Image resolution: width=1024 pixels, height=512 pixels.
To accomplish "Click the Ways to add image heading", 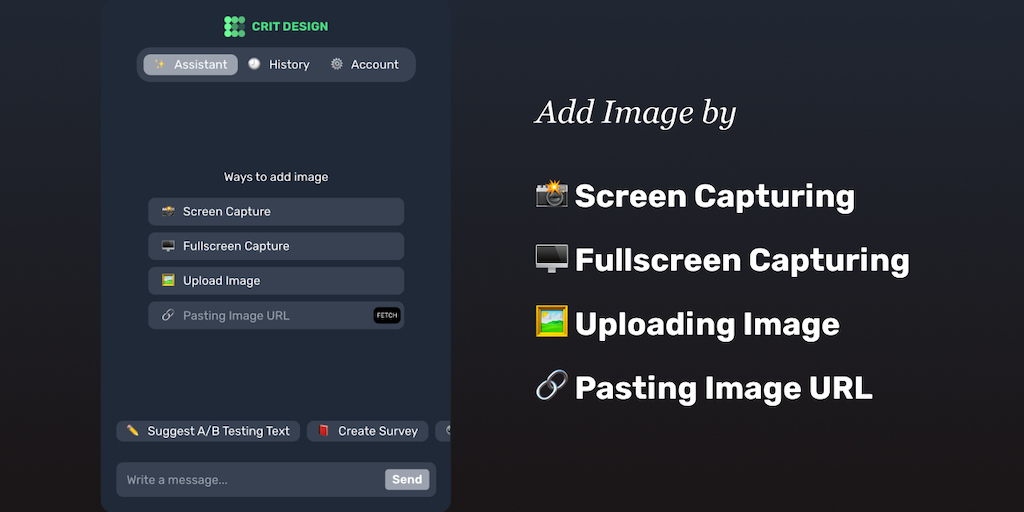I will pos(276,177).
